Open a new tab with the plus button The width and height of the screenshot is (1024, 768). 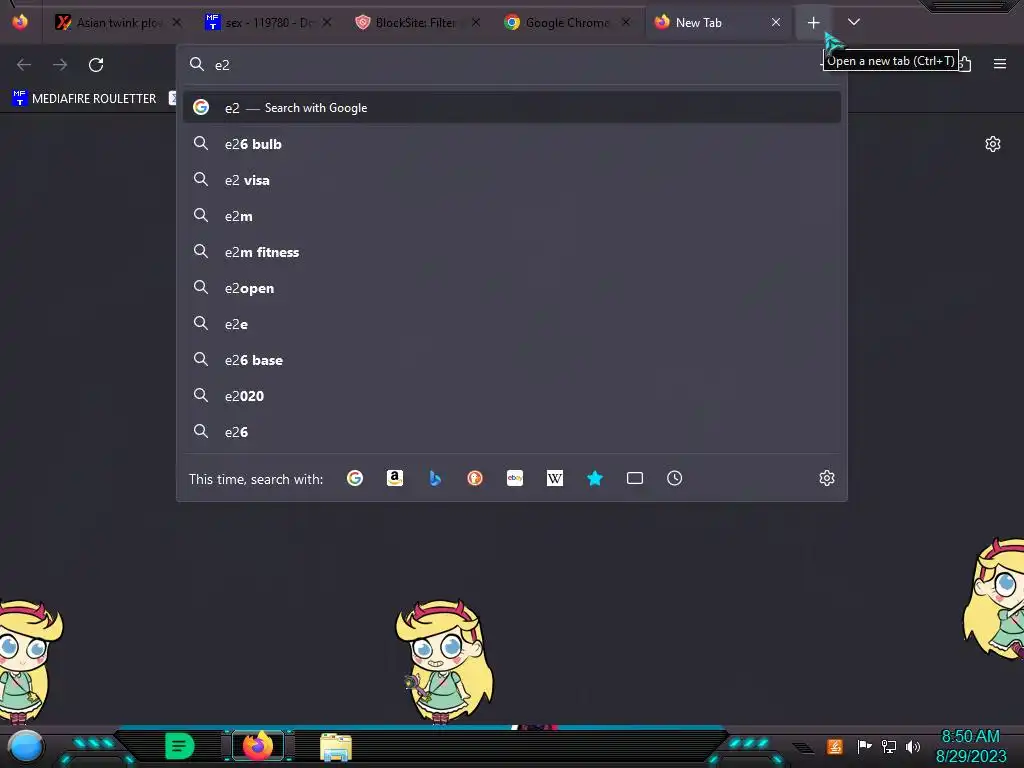813,23
